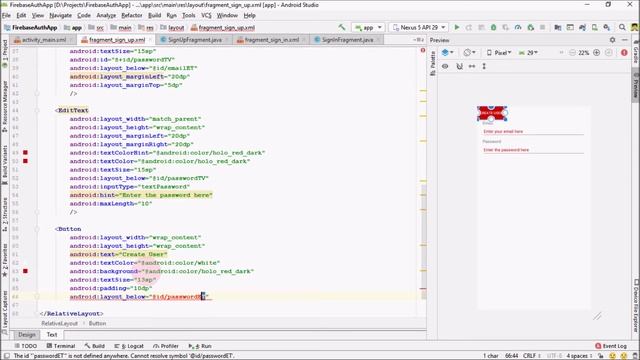This screenshot has width=640, height=360.
Task: Open the hidden tabs list icon
Action: (418, 40)
